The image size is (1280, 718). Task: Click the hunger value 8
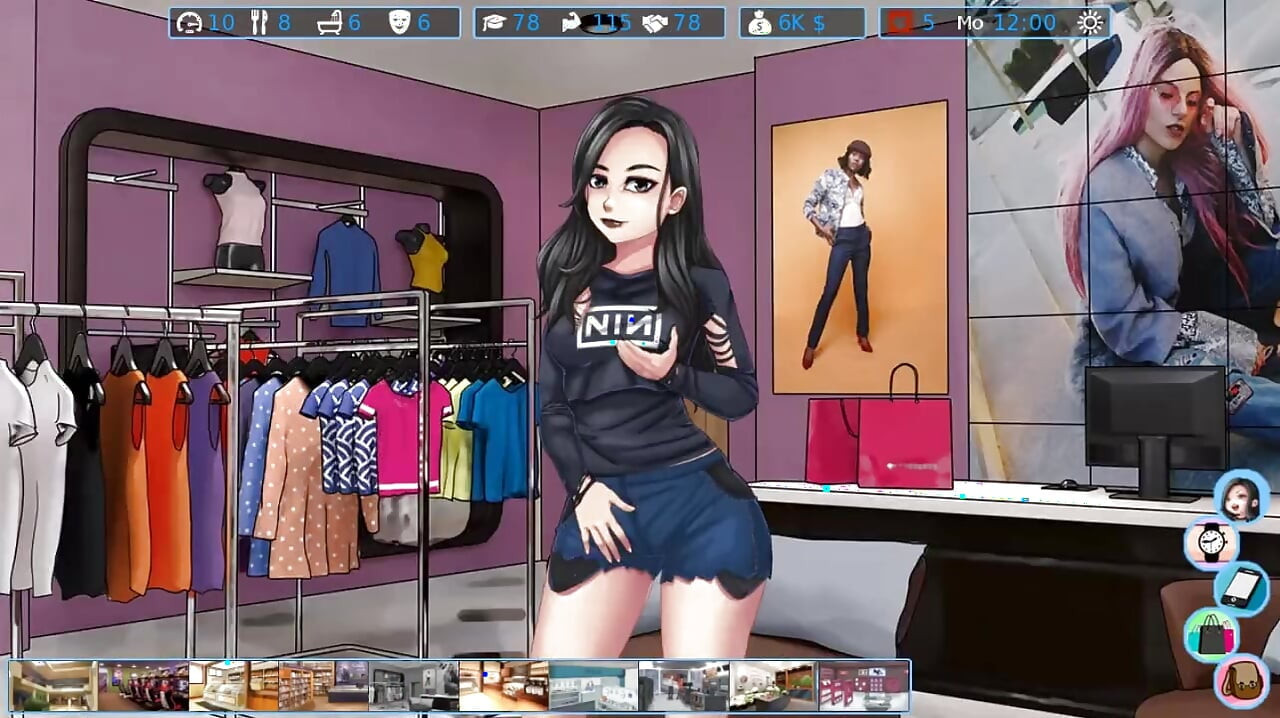tap(284, 22)
